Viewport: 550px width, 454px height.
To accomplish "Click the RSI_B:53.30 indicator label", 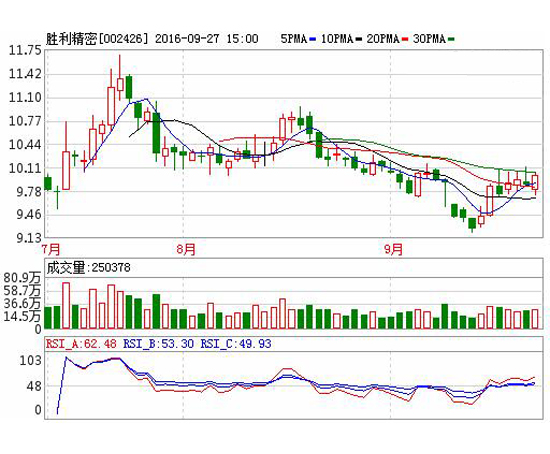I will (158, 343).
